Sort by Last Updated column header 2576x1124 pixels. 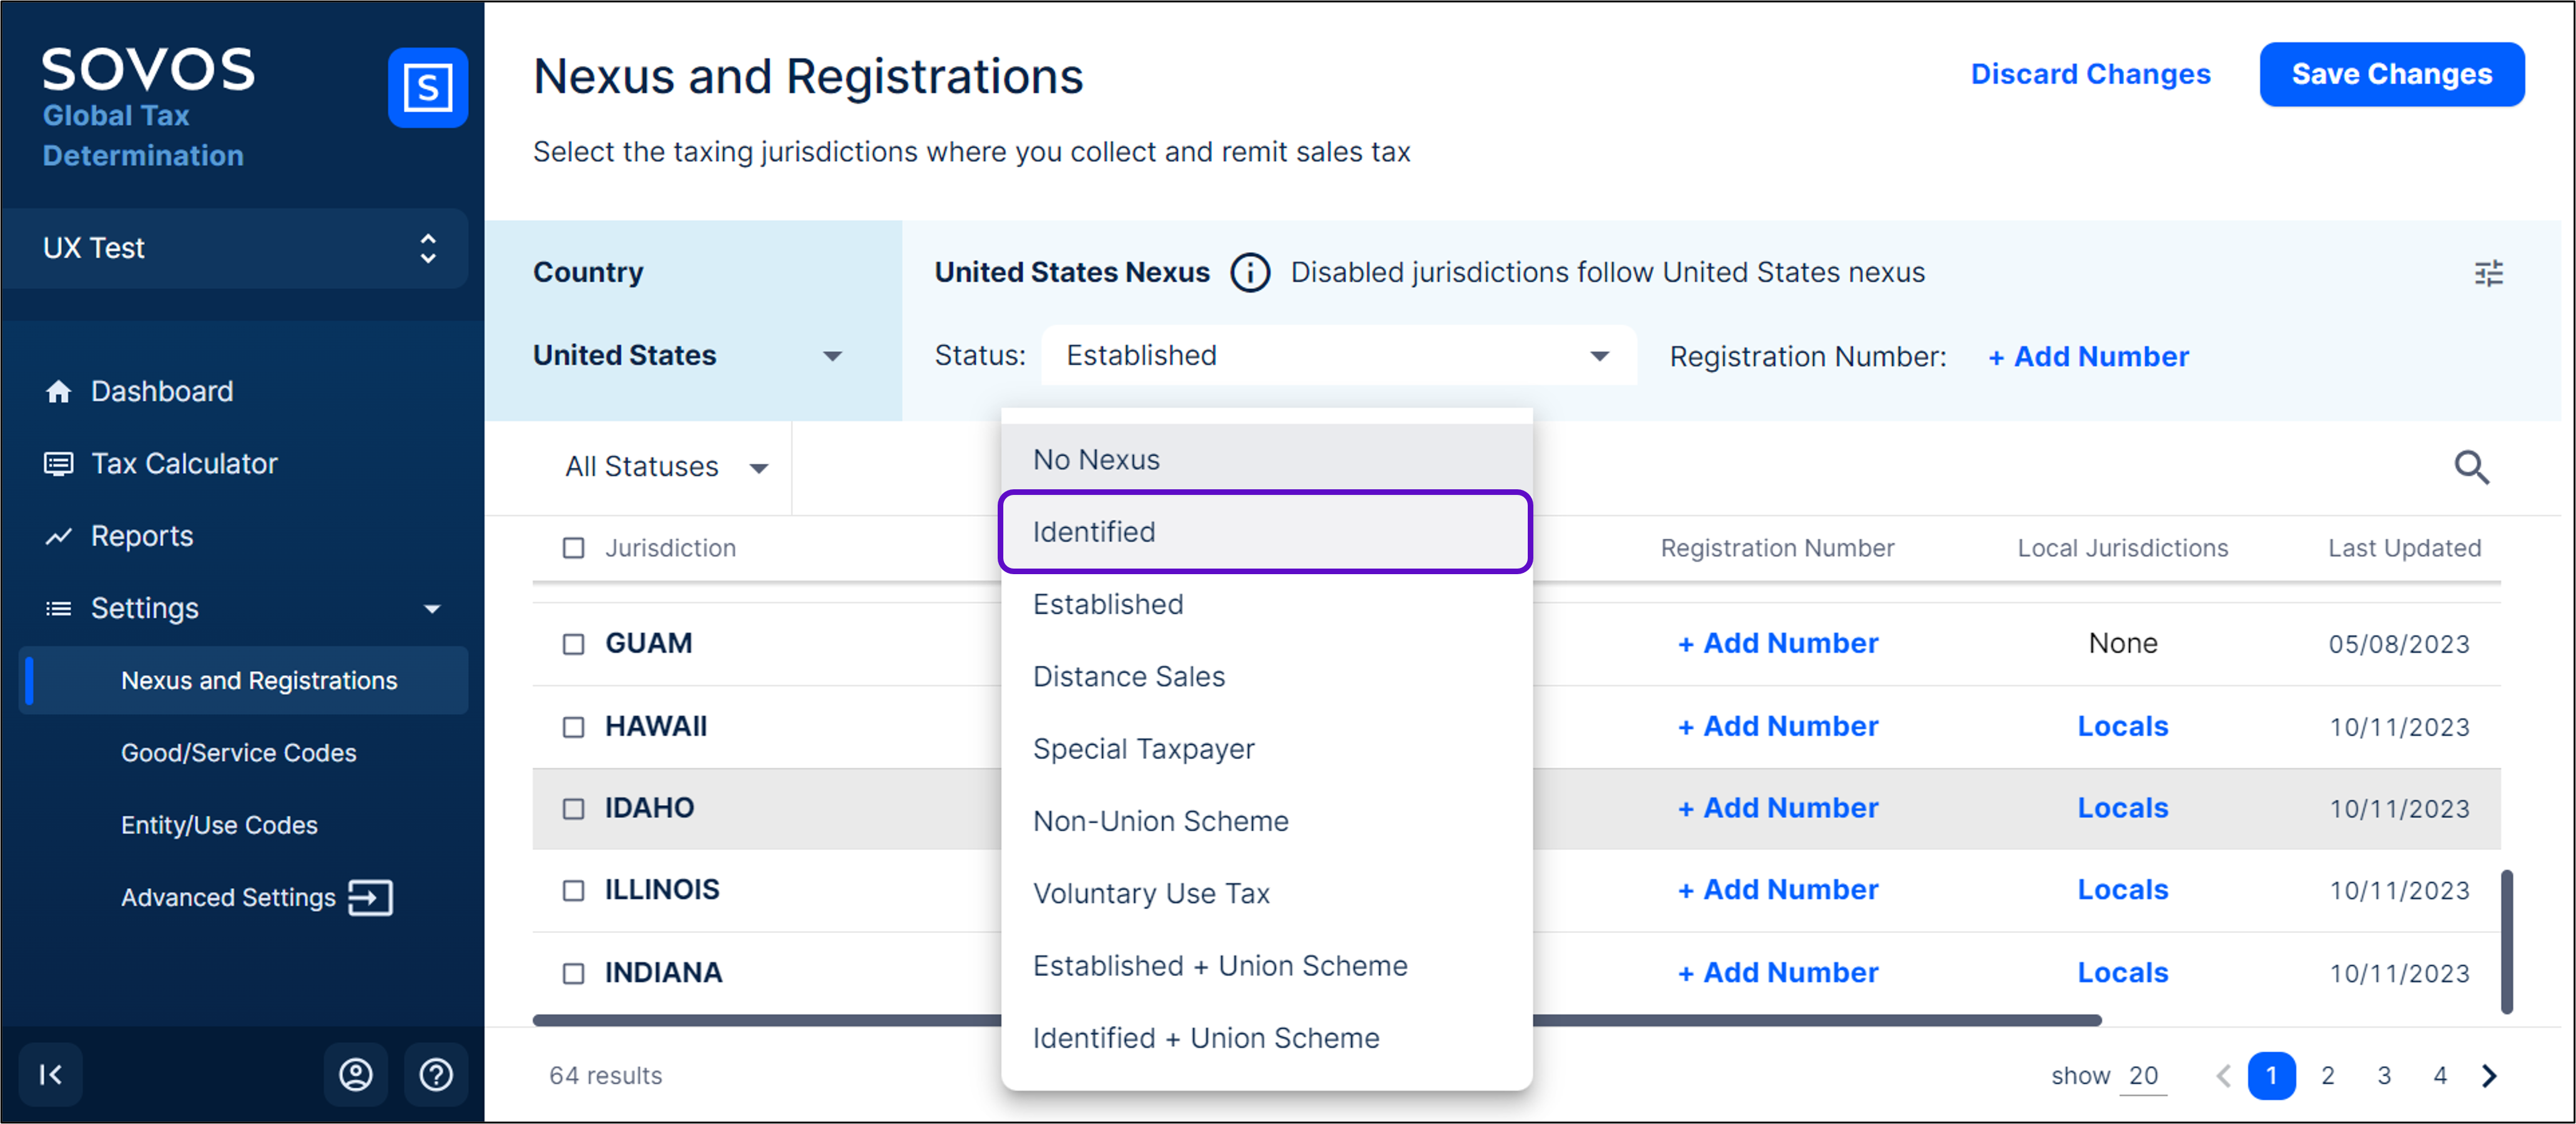[x=2404, y=548]
